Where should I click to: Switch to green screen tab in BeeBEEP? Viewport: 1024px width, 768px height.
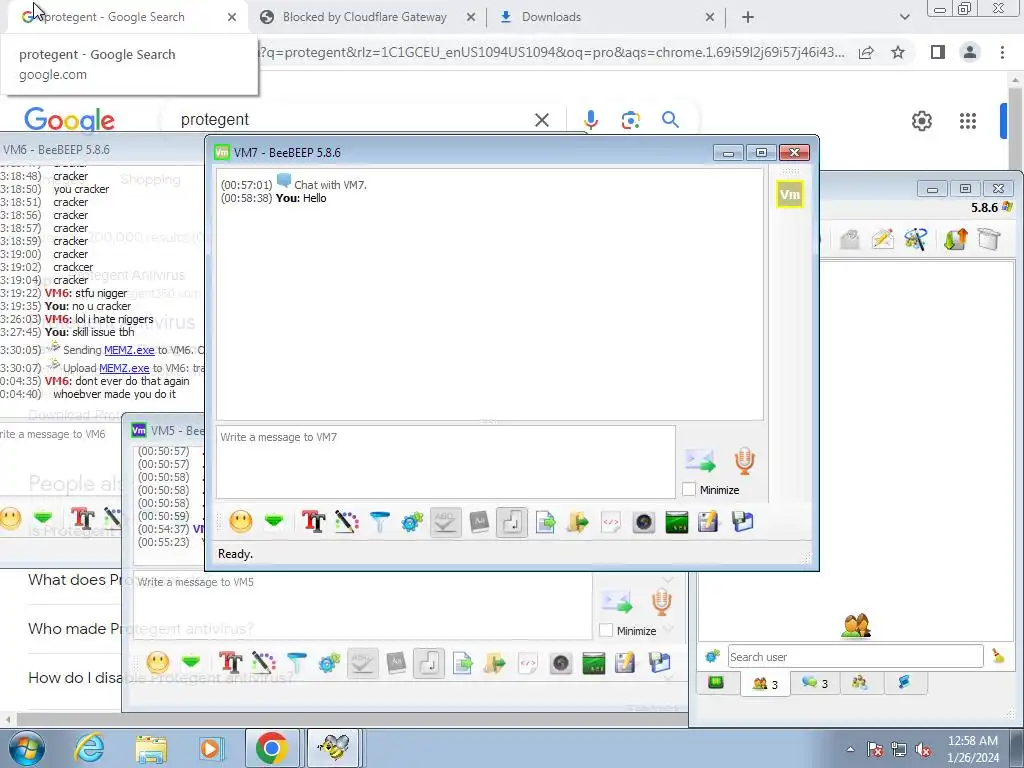click(x=716, y=683)
